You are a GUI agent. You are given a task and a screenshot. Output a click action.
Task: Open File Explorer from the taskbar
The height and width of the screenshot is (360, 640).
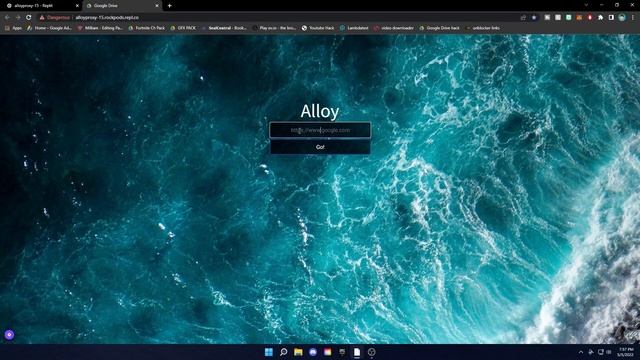tap(298, 352)
